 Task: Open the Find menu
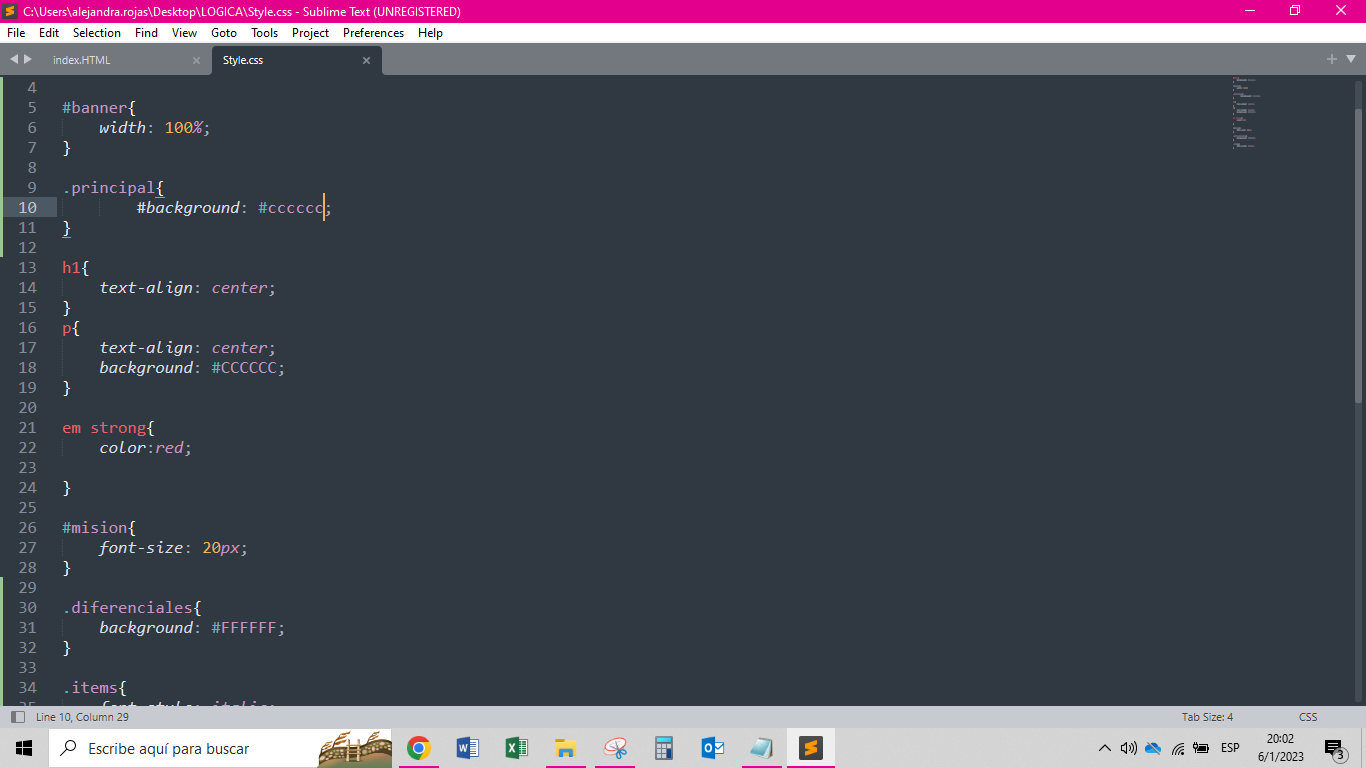click(146, 33)
